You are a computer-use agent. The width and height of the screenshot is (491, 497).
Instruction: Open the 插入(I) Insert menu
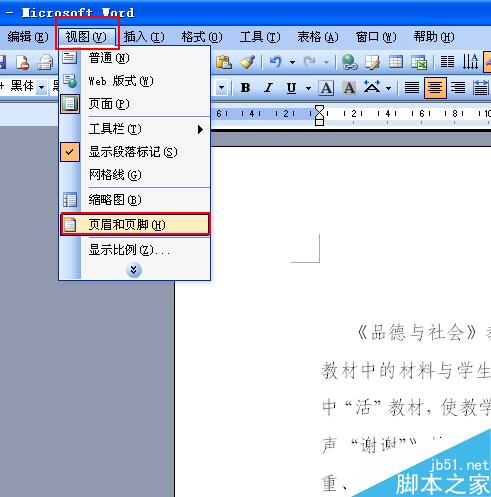tap(144, 37)
